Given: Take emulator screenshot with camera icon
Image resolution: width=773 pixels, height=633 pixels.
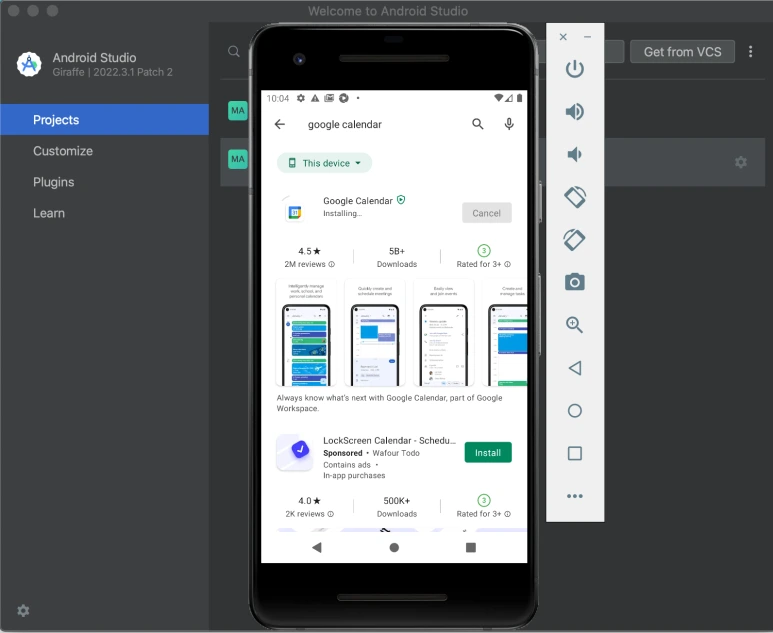Looking at the screenshot, I should click(574, 282).
